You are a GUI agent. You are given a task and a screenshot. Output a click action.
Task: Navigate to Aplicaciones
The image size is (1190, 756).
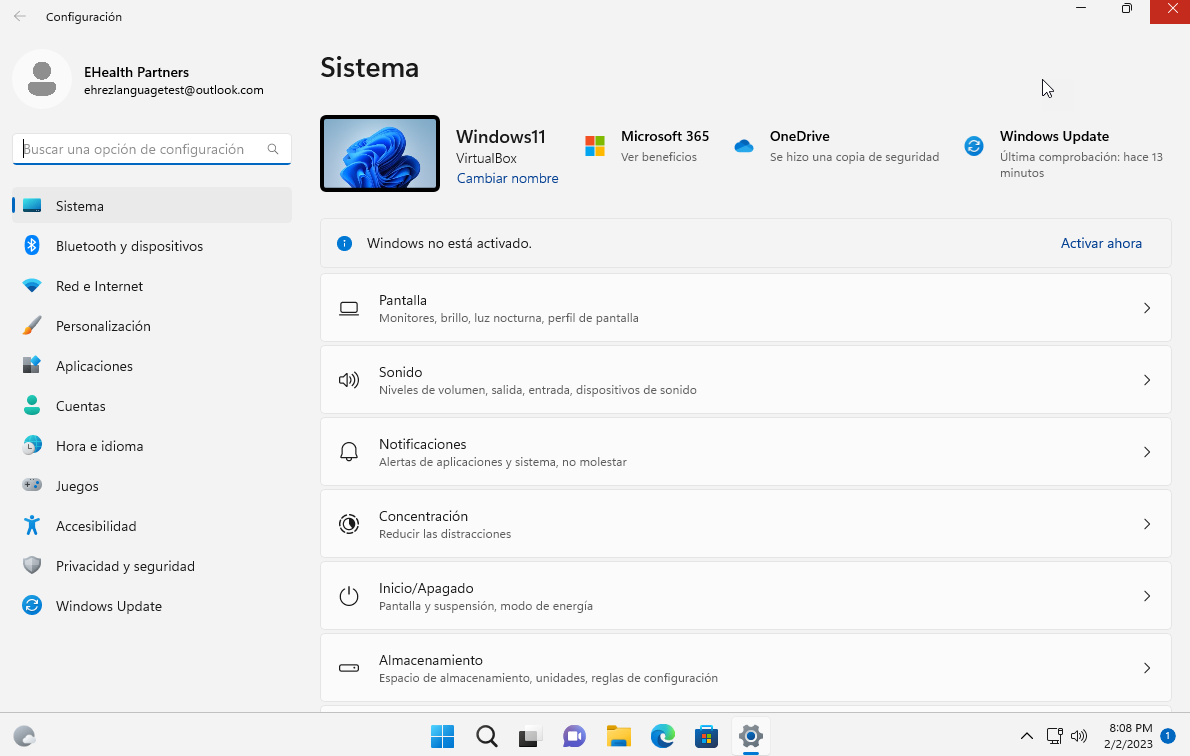152,365
